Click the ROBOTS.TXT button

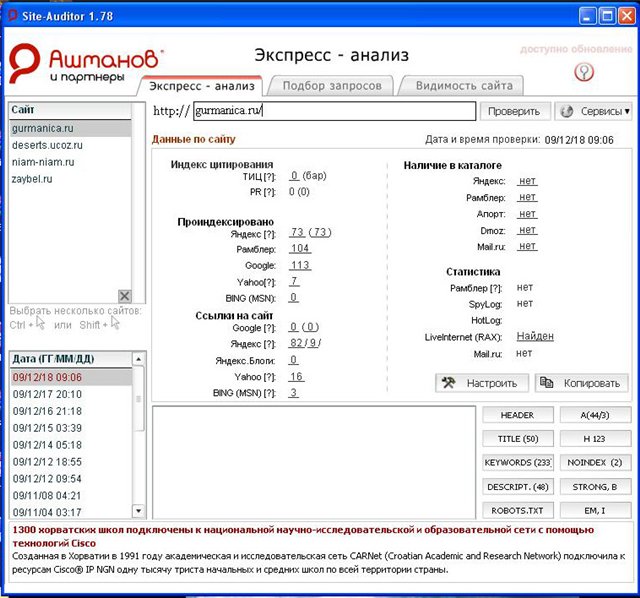click(517, 510)
